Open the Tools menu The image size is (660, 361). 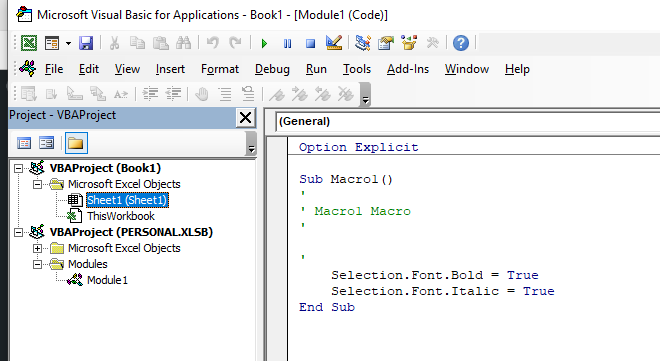[x=357, y=69]
